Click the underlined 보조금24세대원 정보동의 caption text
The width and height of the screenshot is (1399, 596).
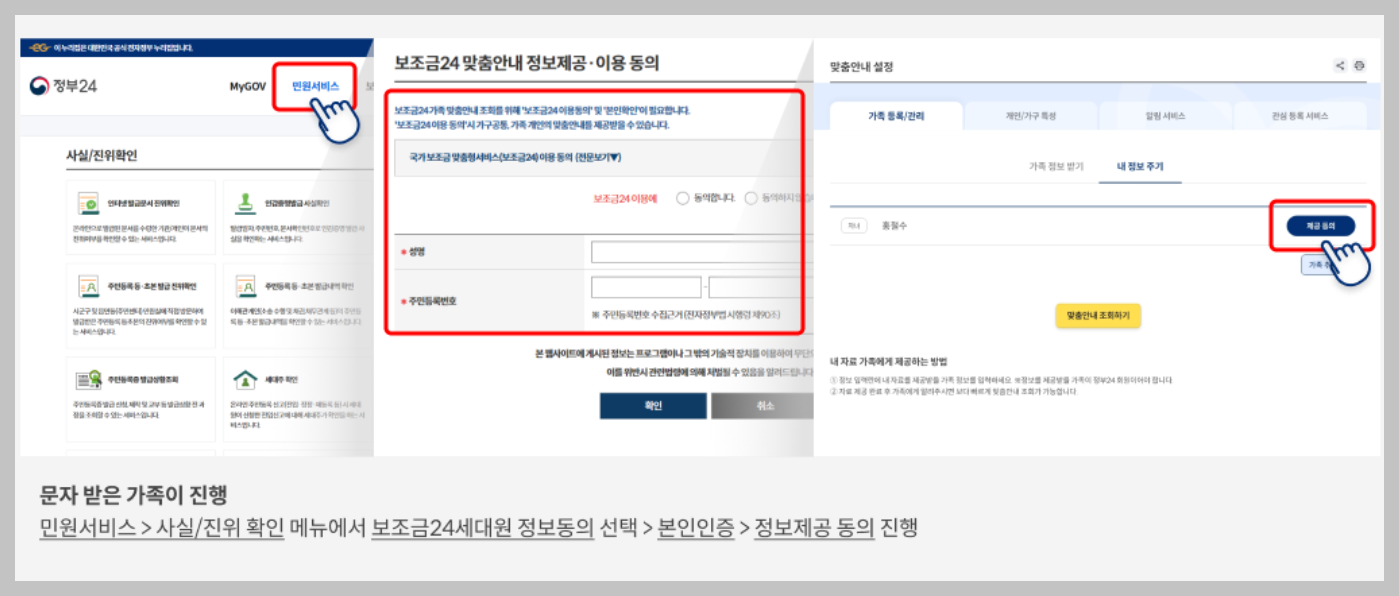click(x=482, y=528)
